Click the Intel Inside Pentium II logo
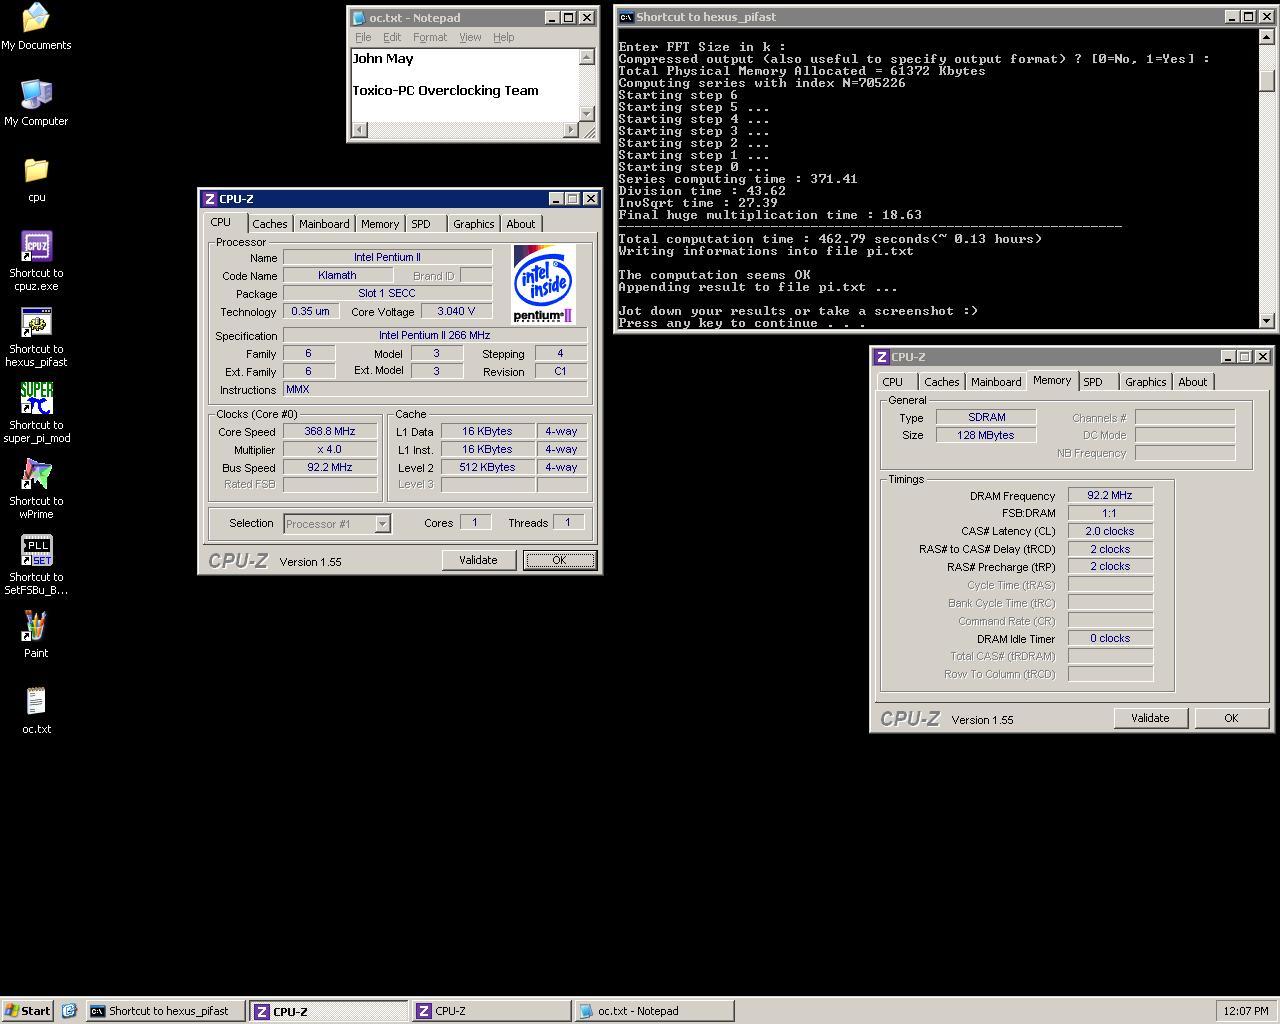 coord(543,284)
